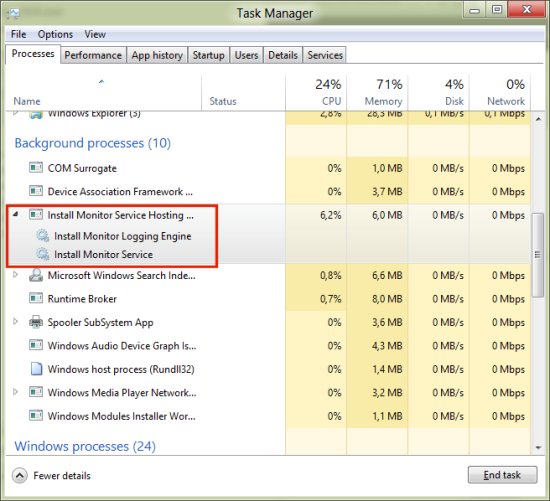Click the COM Surrogate process icon

(36, 168)
